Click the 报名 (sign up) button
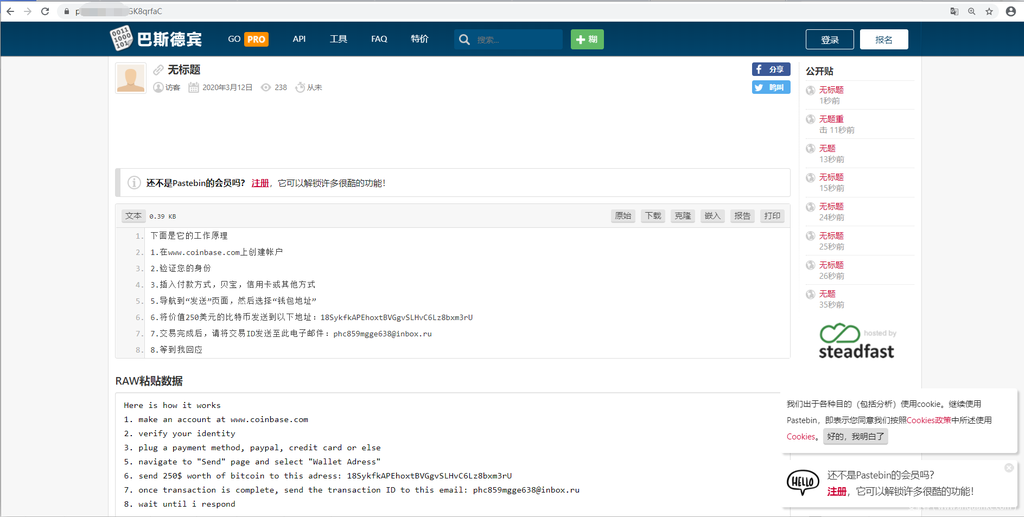This screenshot has height=517, width=1024. click(x=884, y=40)
